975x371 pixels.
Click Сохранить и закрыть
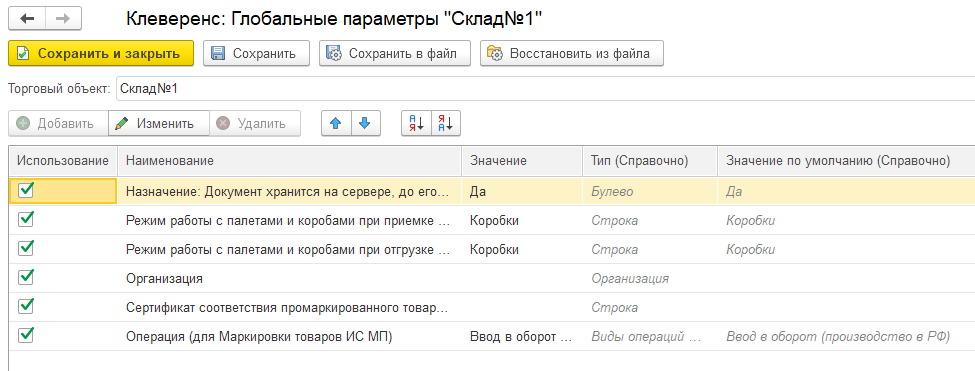101,53
